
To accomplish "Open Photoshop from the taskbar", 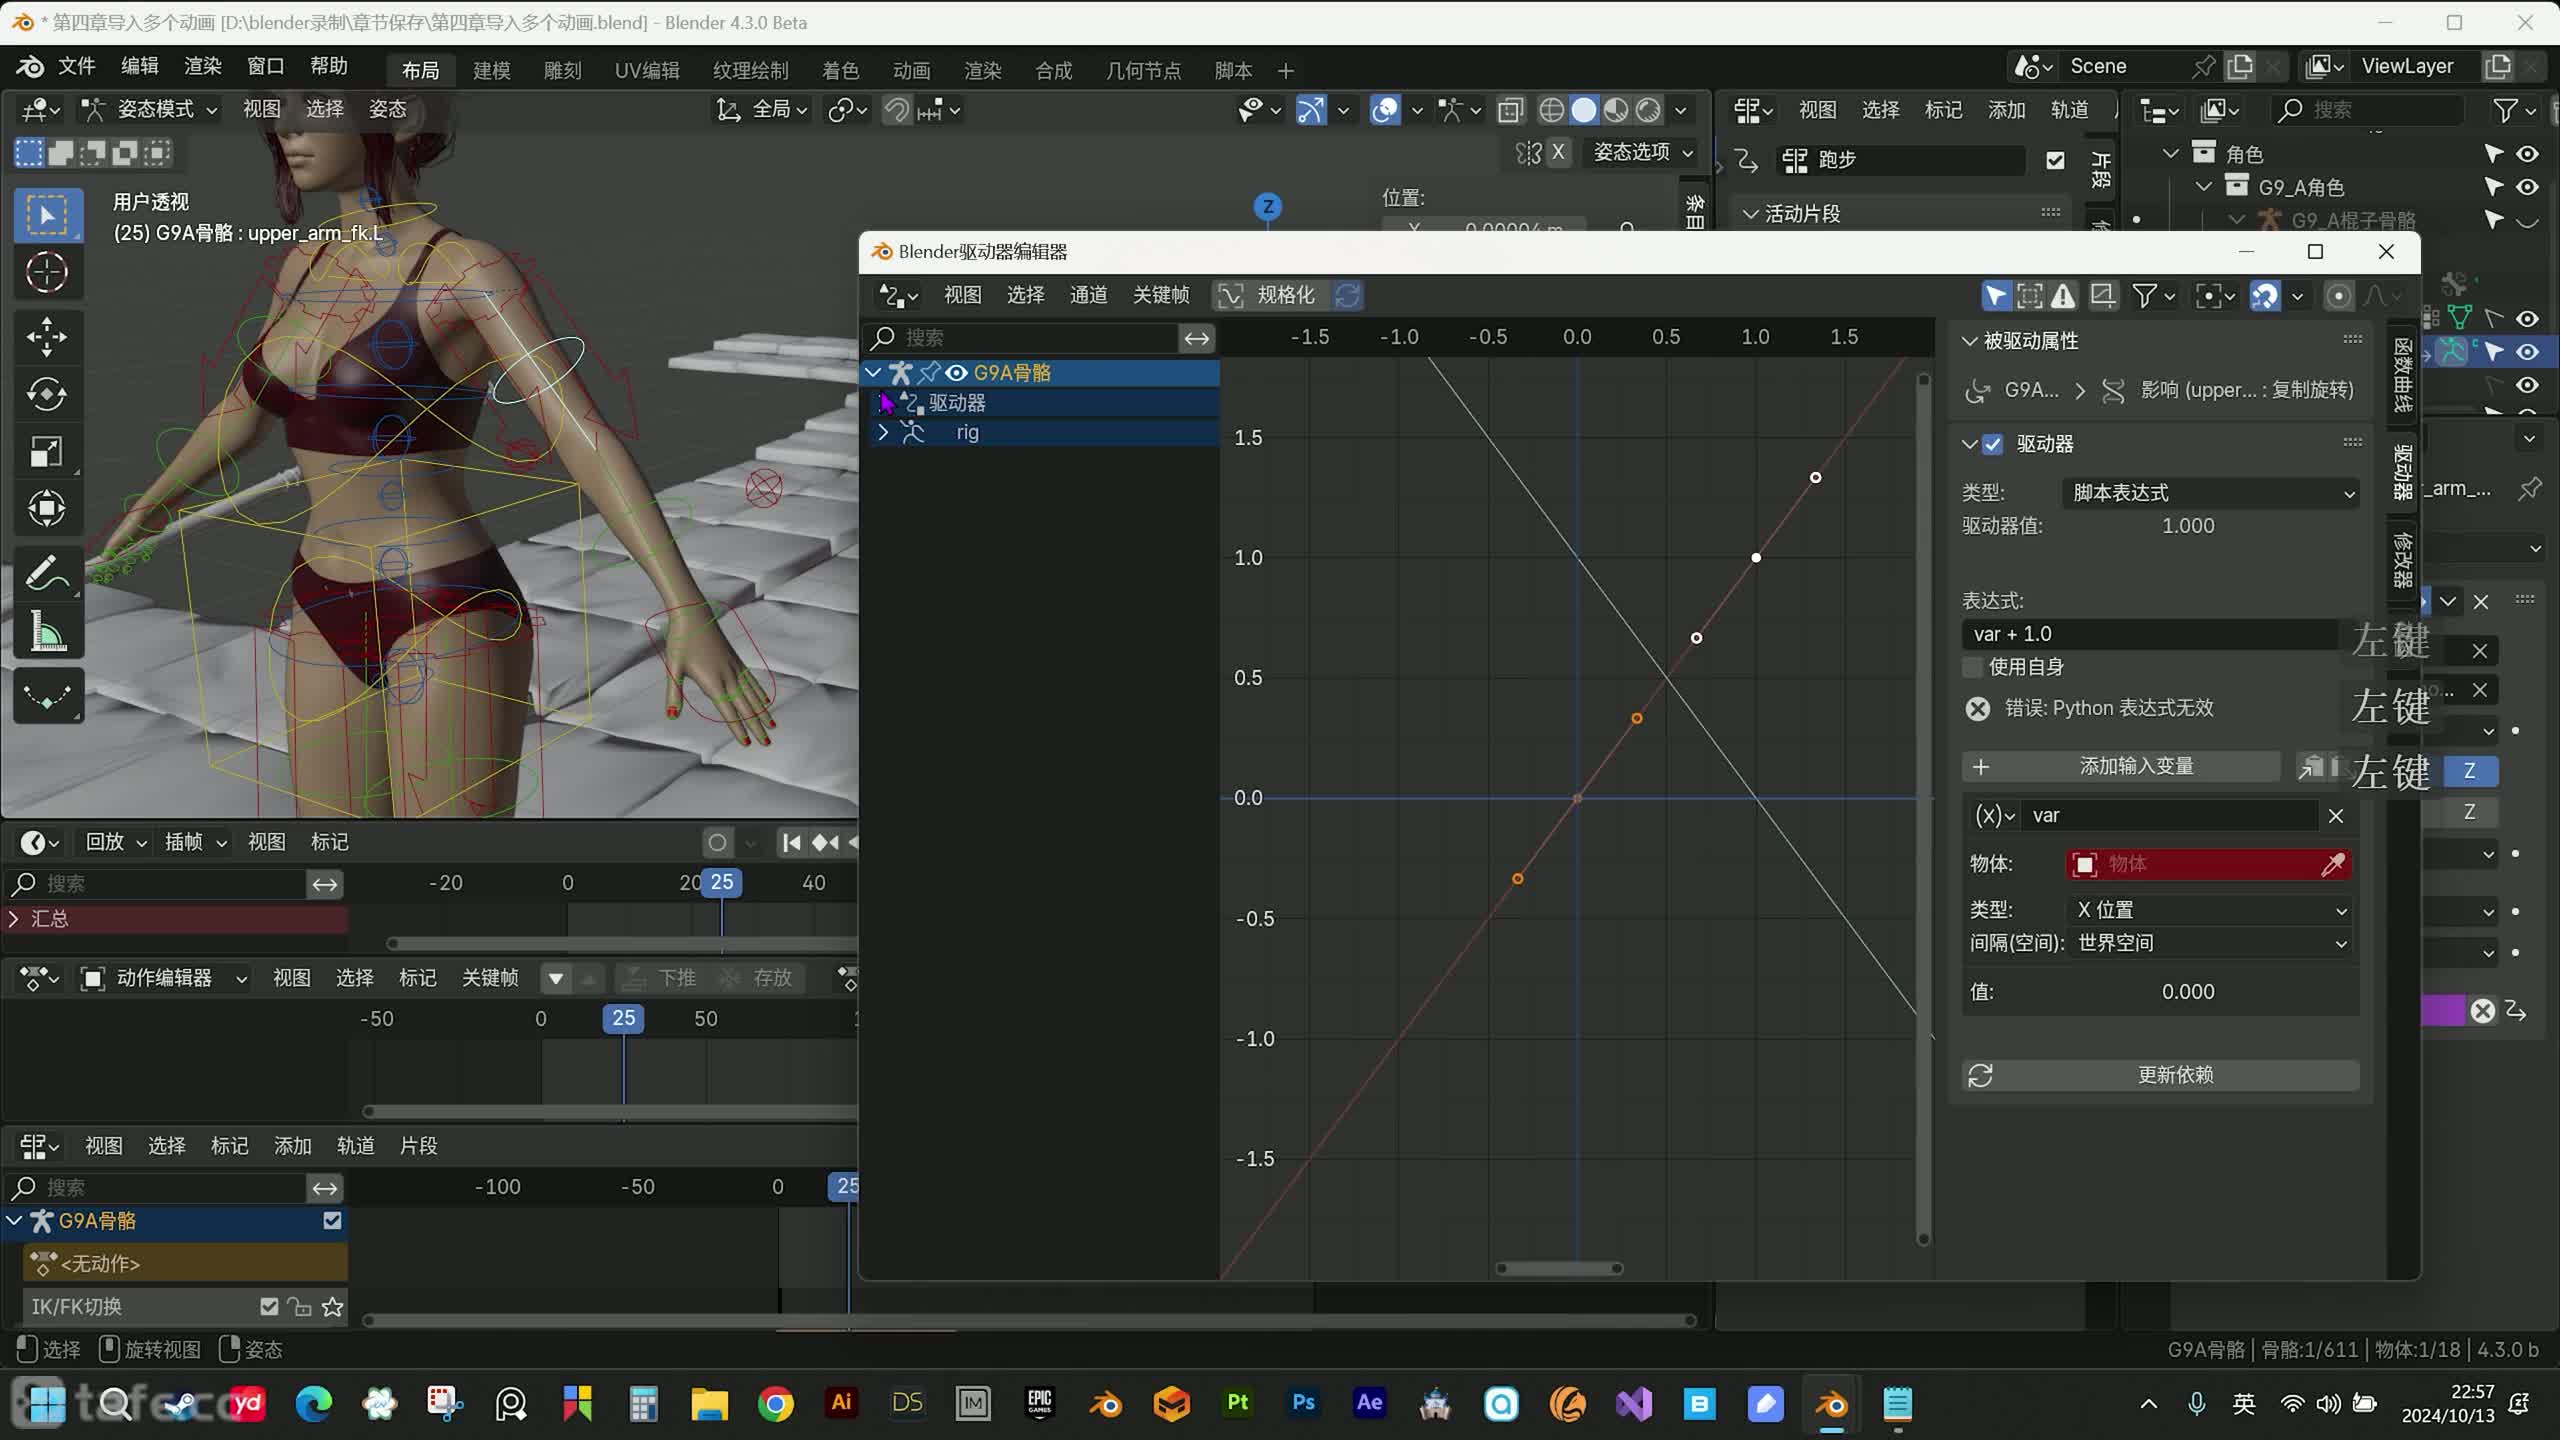I will 1303,1404.
